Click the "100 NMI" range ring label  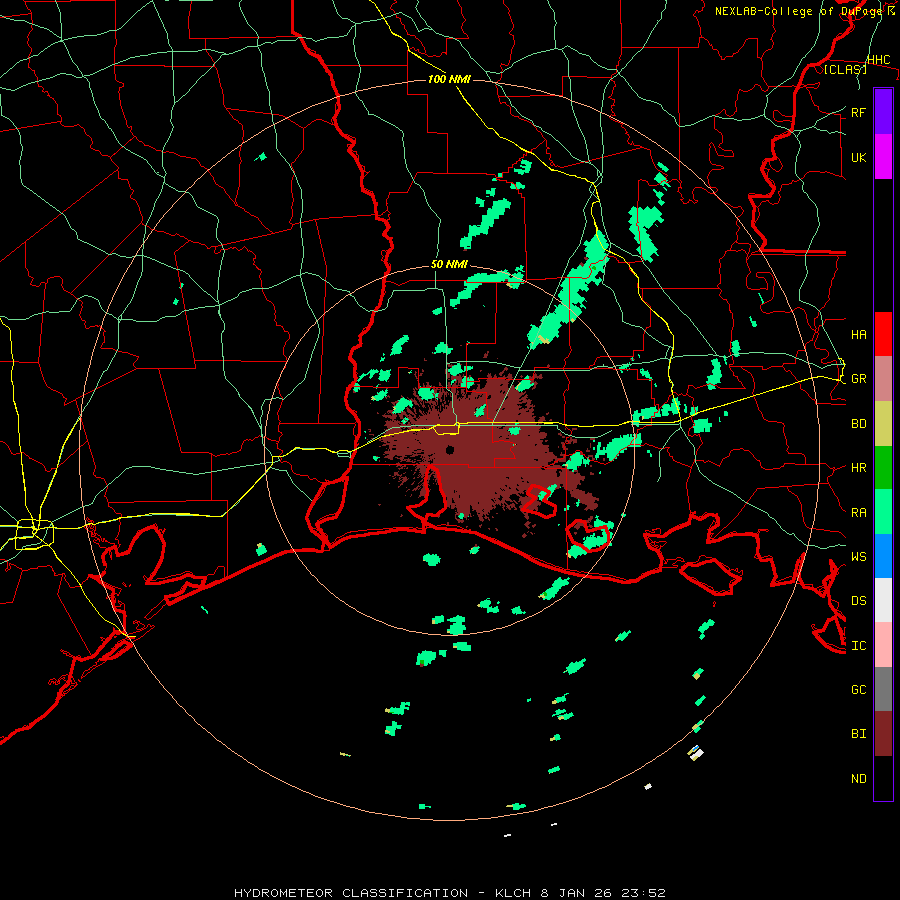(x=449, y=79)
